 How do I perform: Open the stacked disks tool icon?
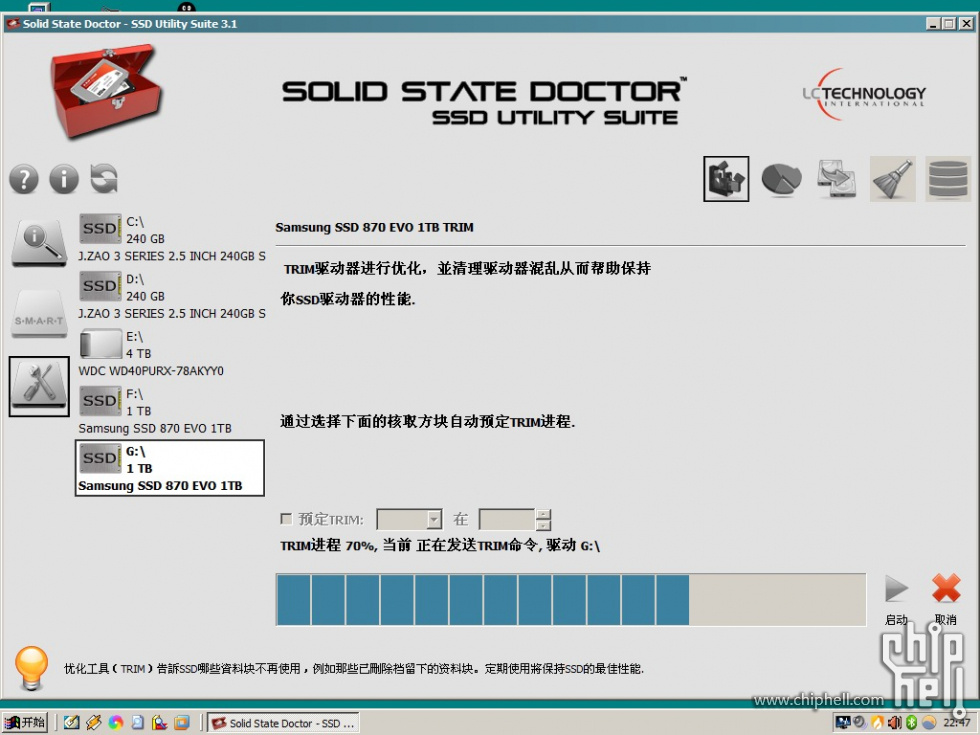(x=948, y=179)
